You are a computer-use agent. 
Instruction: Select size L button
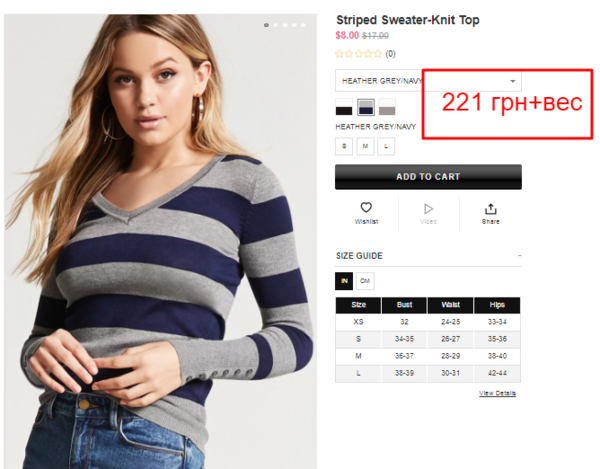coord(386,146)
